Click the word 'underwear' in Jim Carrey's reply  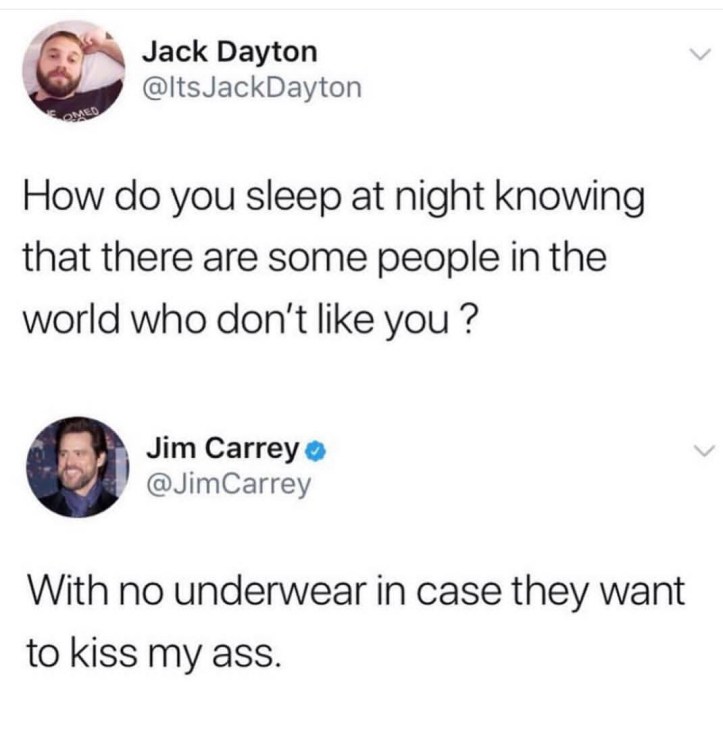click(x=270, y=590)
